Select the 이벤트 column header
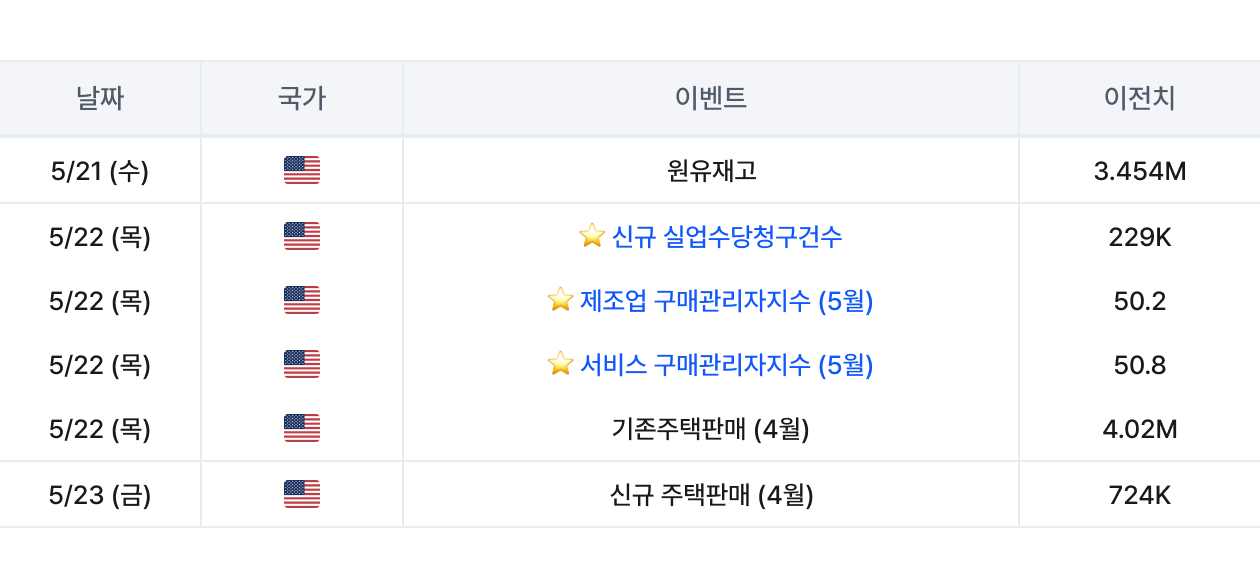 [x=711, y=98]
